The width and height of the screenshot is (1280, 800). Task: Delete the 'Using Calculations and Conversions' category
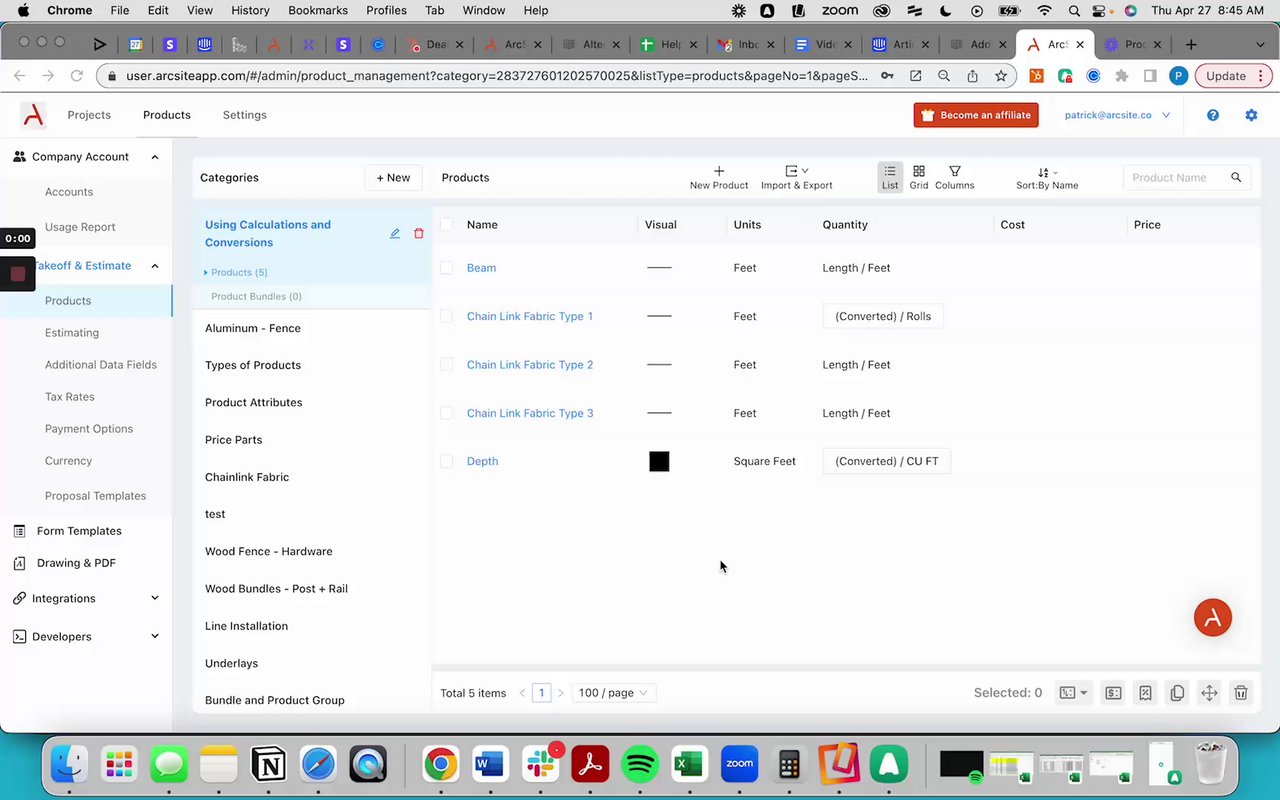tap(419, 233)
